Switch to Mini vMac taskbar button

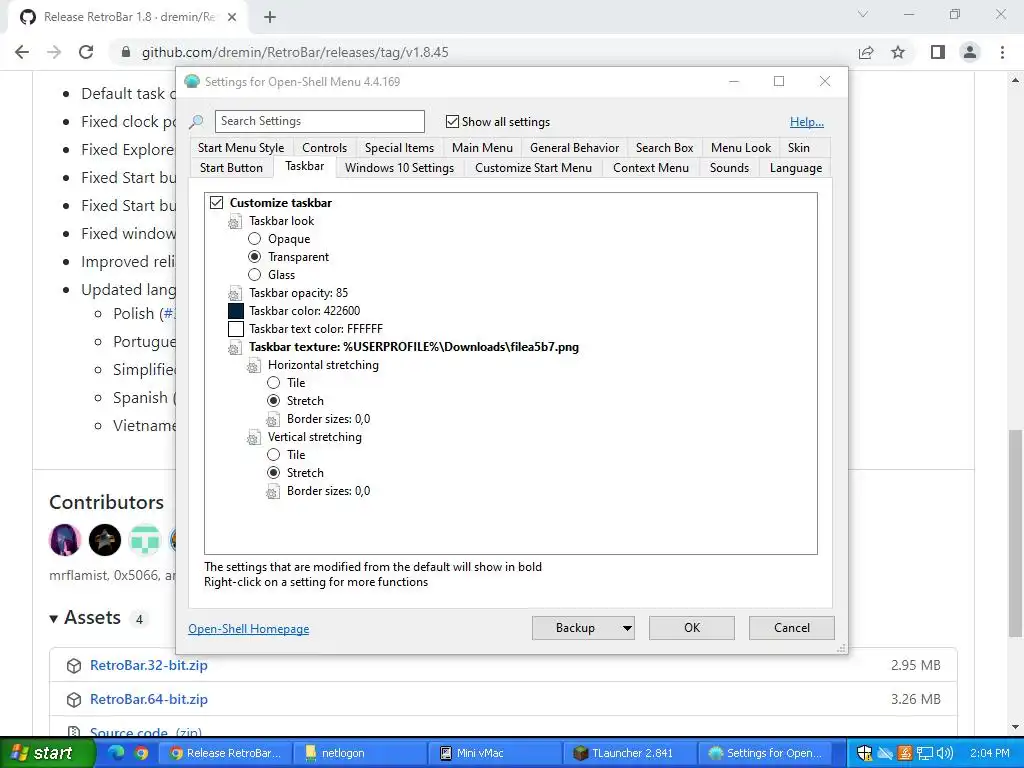(x=494, y=753)
